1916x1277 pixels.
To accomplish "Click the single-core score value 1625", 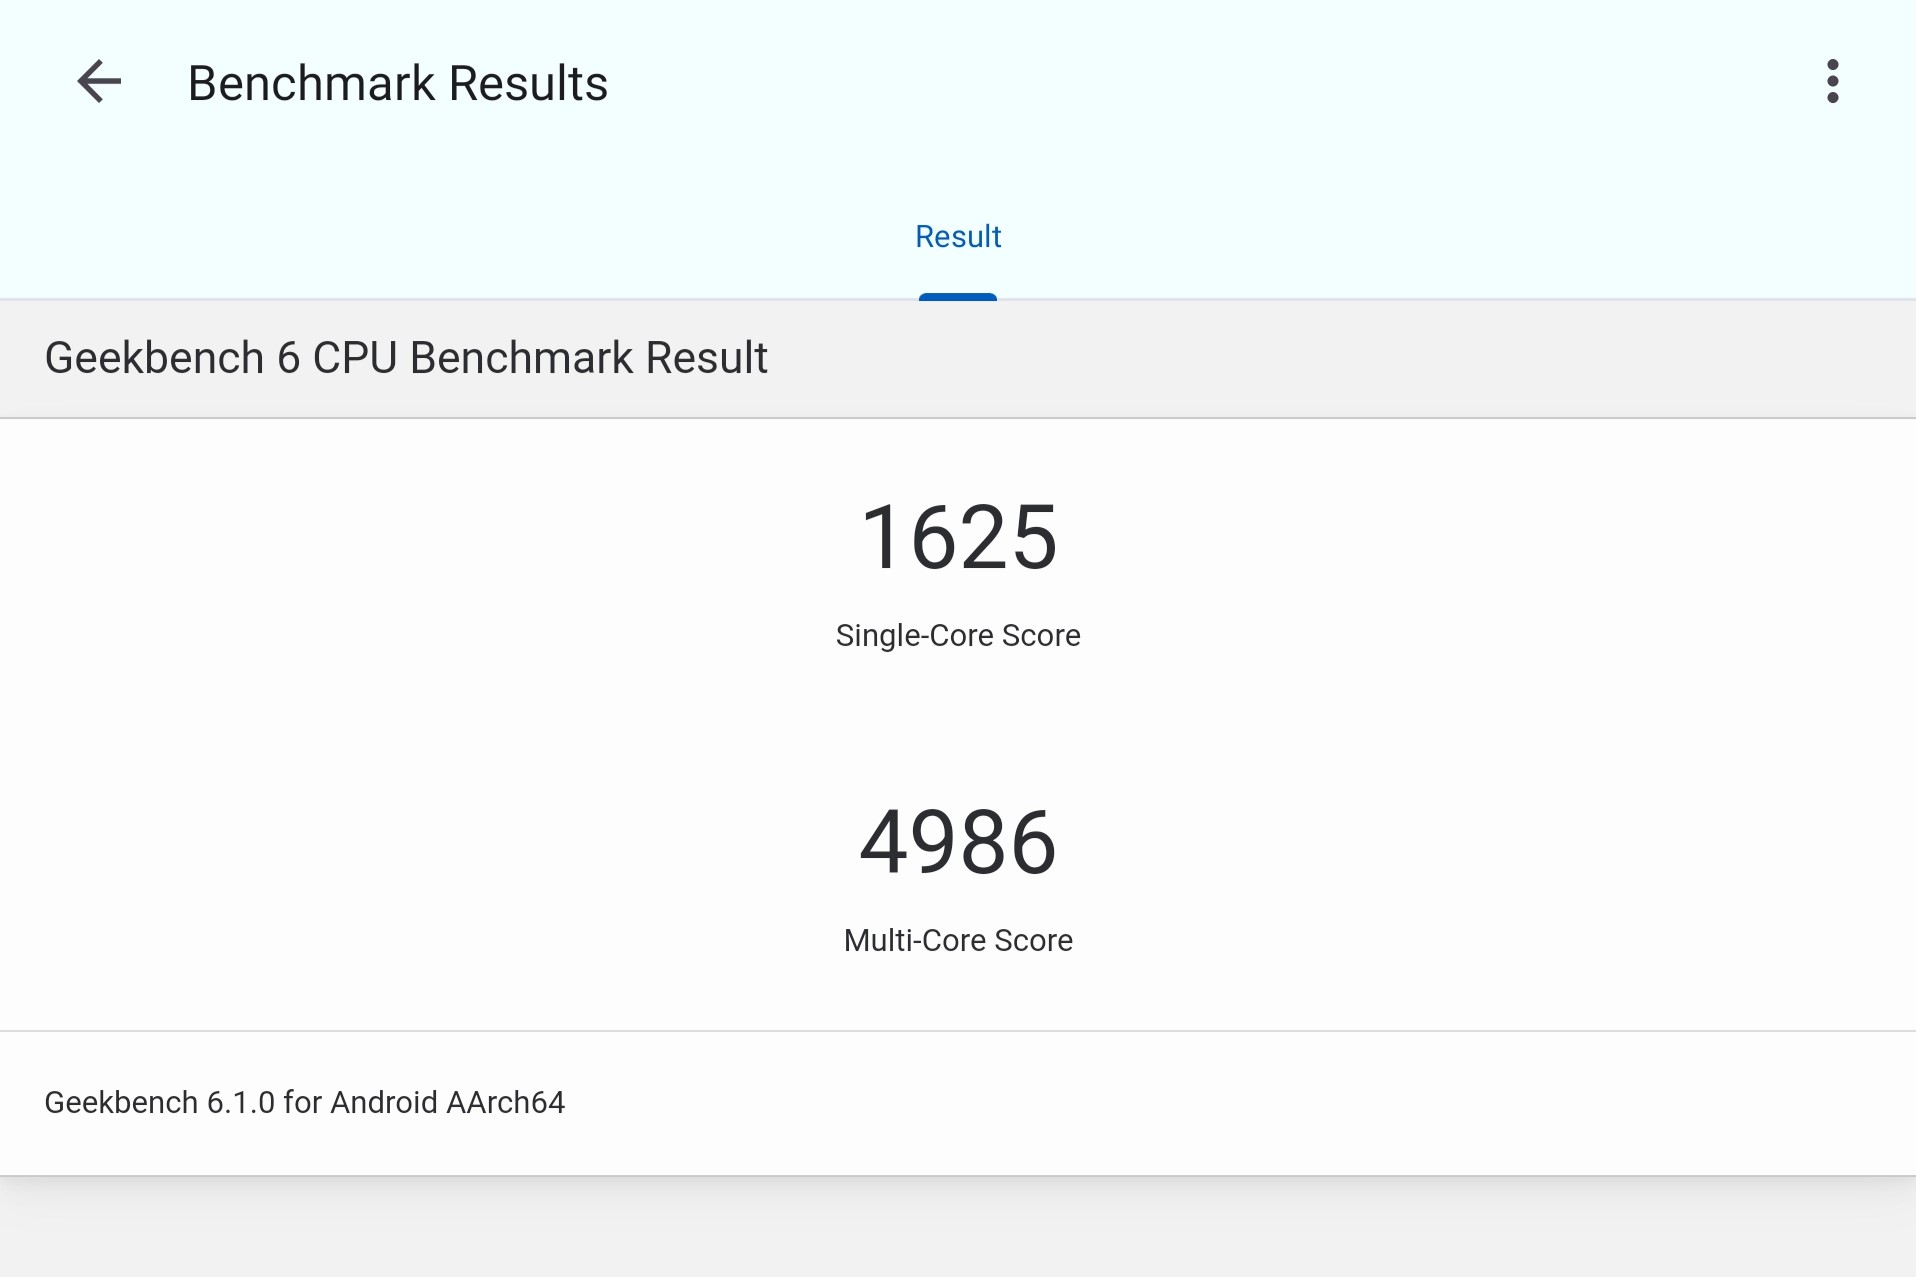I will (x=958, y=538).
